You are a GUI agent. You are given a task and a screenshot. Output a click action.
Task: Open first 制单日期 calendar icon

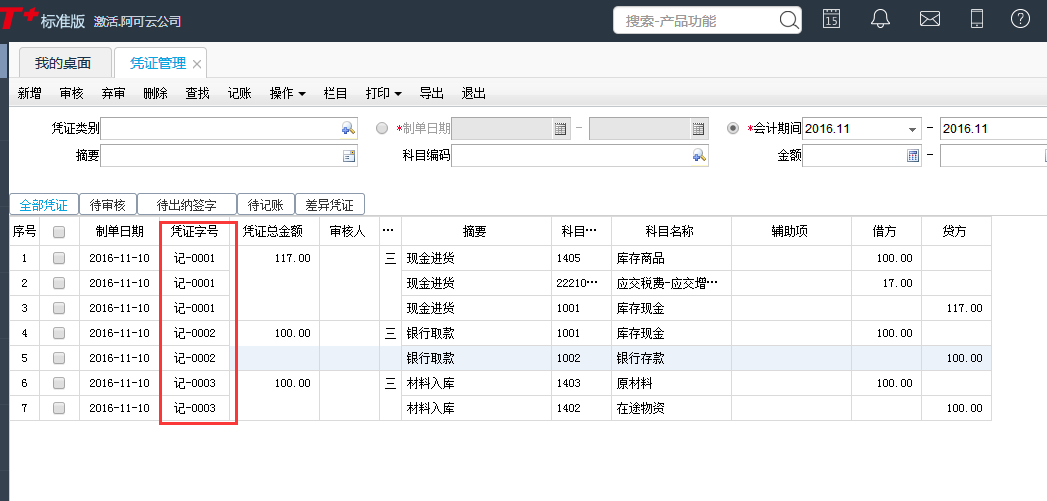[x=560, y=129]
